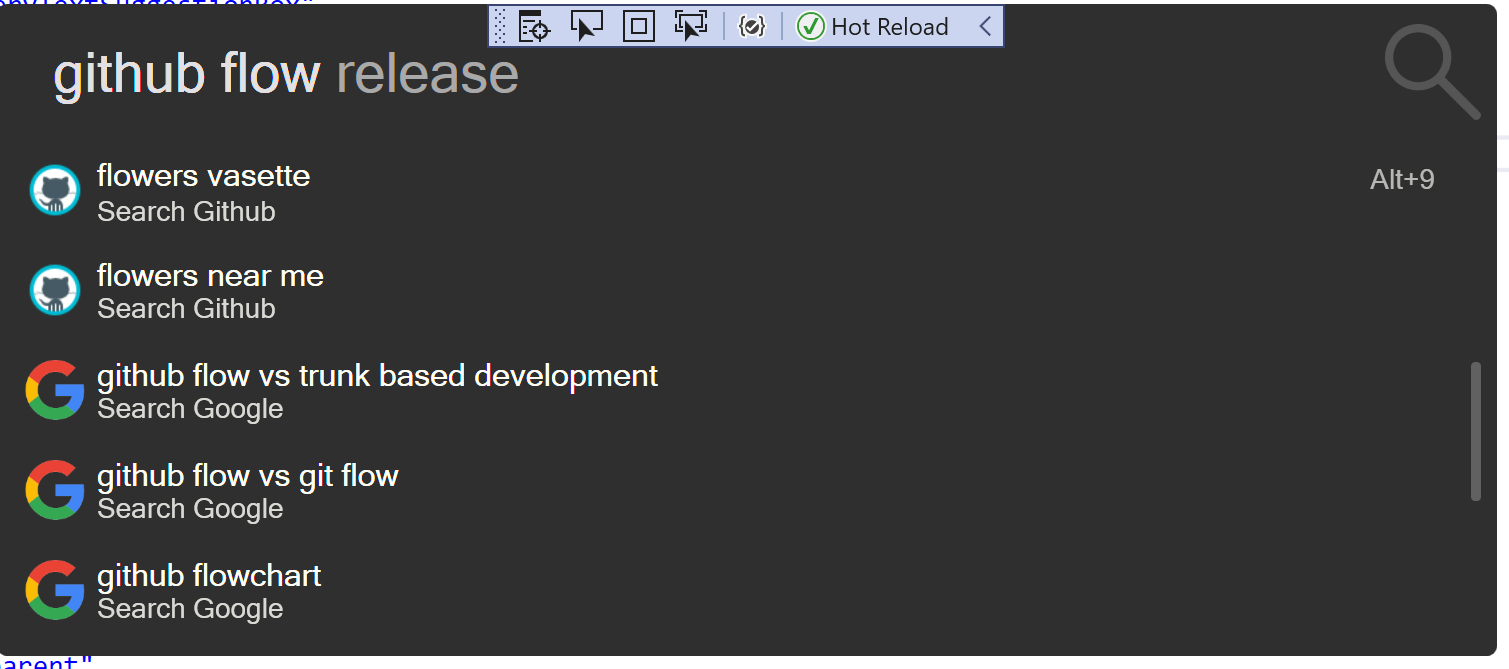Click GitHub icon beside flowers vasette
Image resolution: width=1509 pixels, height=669 pixels.
[x=55, y=190]
